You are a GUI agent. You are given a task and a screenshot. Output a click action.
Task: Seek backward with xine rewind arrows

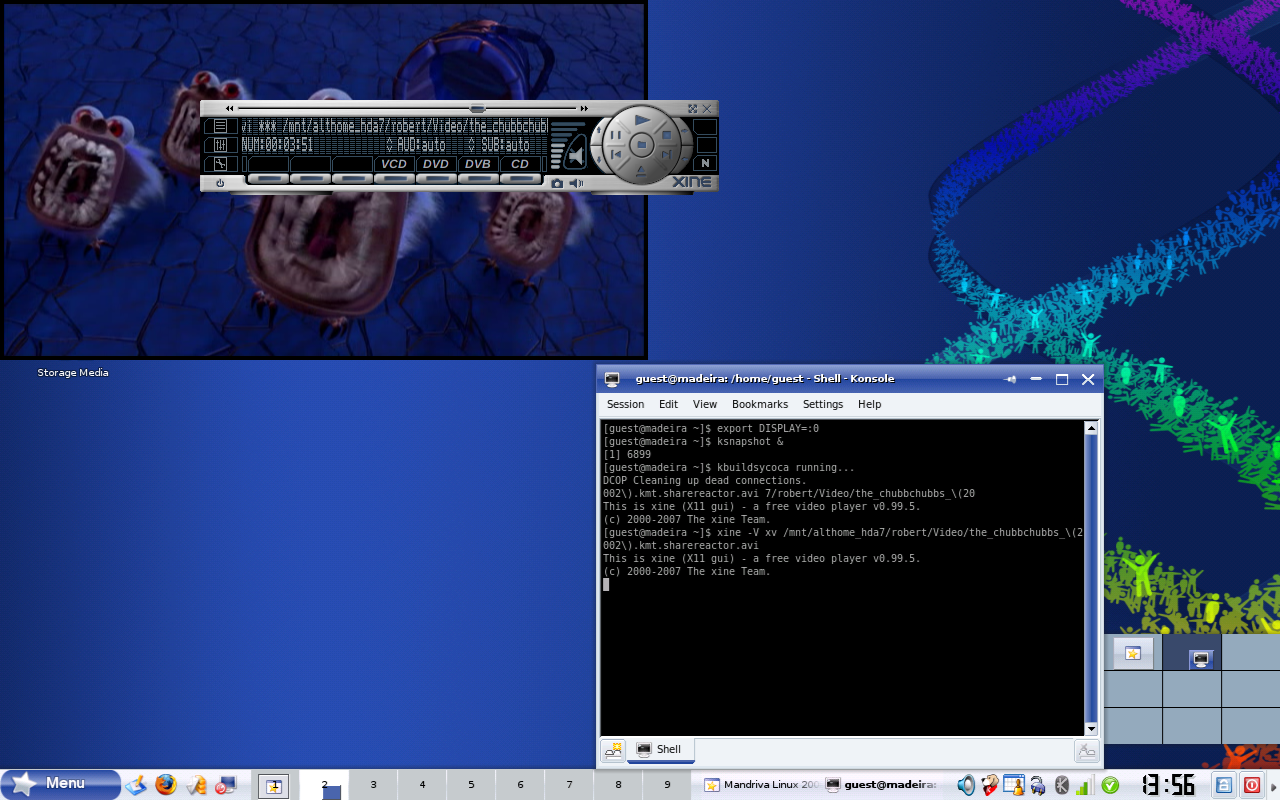tap(229, 108)
